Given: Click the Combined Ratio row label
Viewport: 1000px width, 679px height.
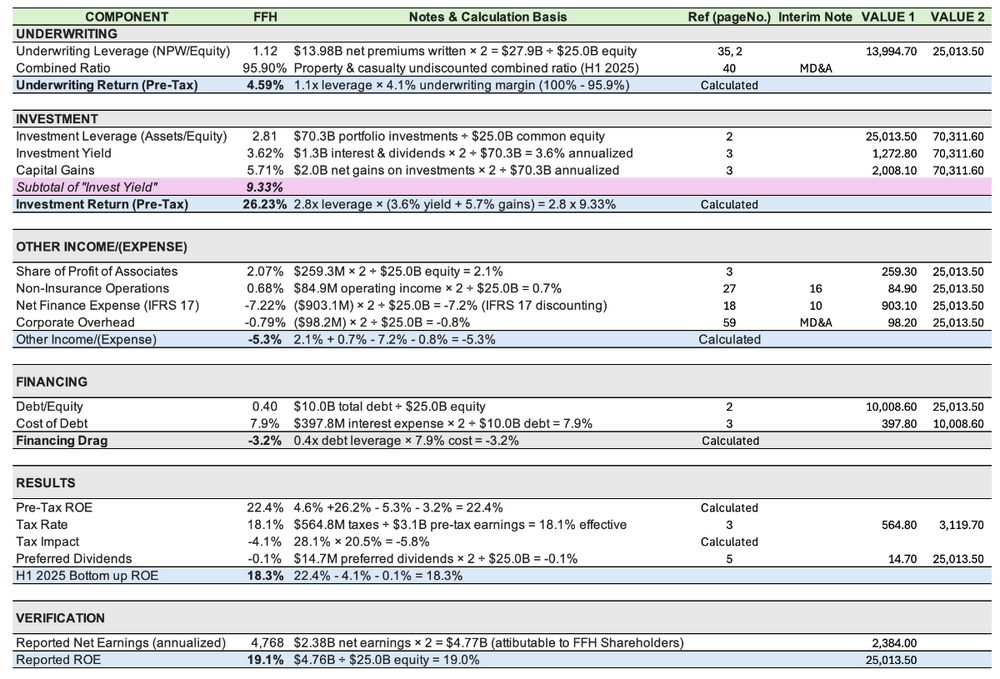Looking at the screenshot, I should [x=62, y=68].
